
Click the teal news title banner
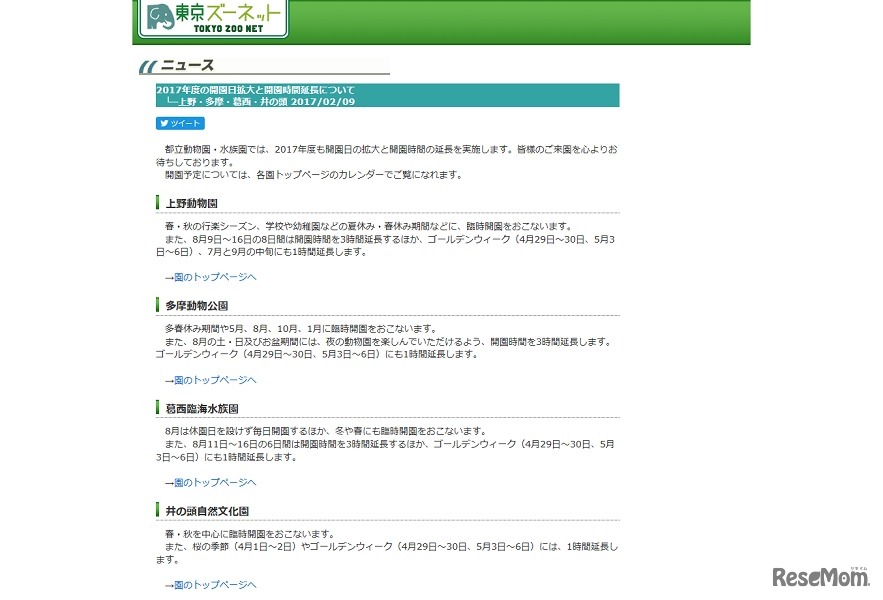387,95
